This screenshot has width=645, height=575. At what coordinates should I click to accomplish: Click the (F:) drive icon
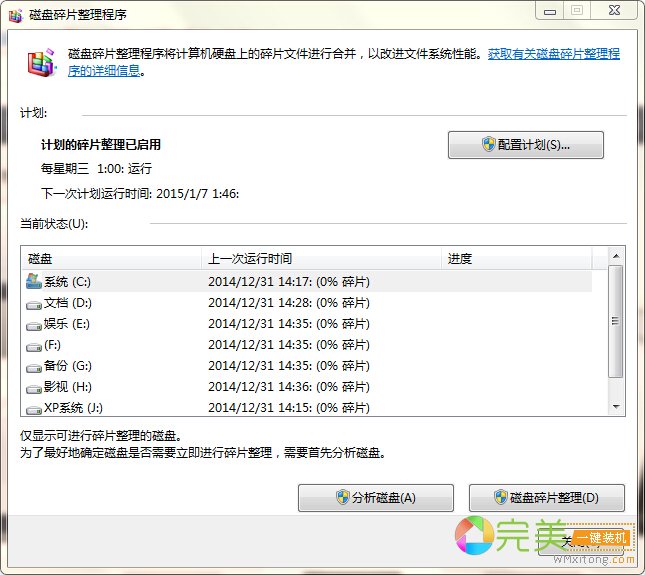[34, 345]
